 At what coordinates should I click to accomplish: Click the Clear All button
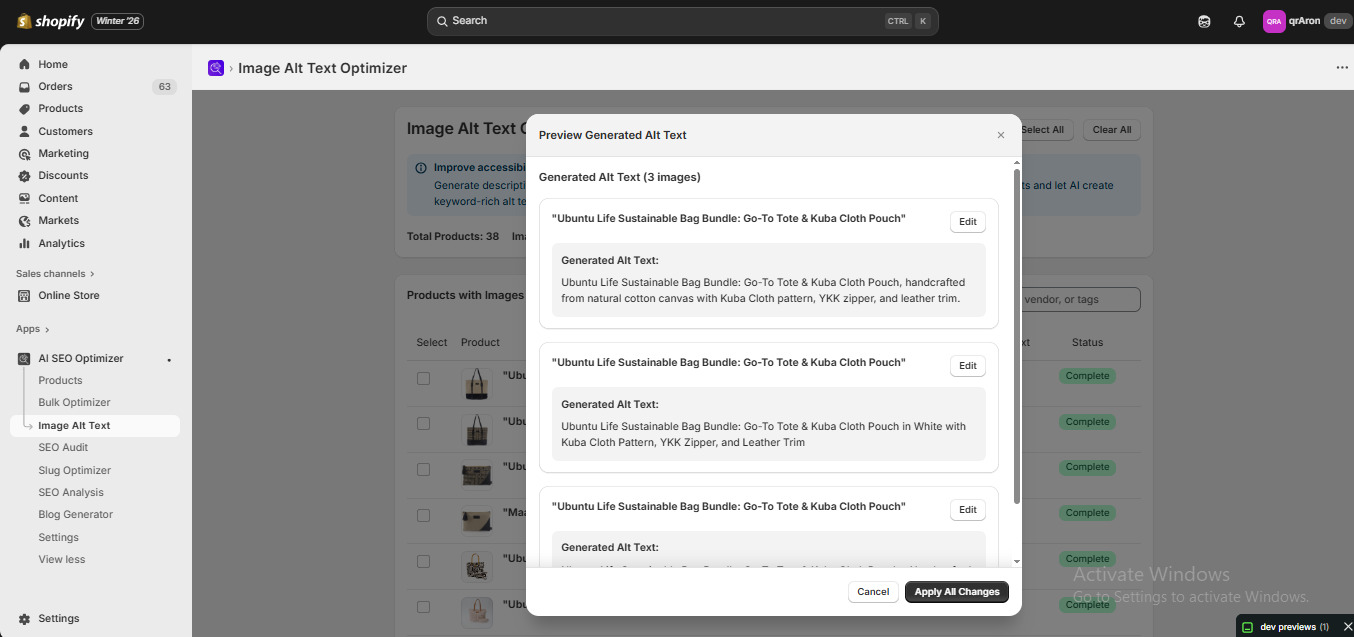1112,130
